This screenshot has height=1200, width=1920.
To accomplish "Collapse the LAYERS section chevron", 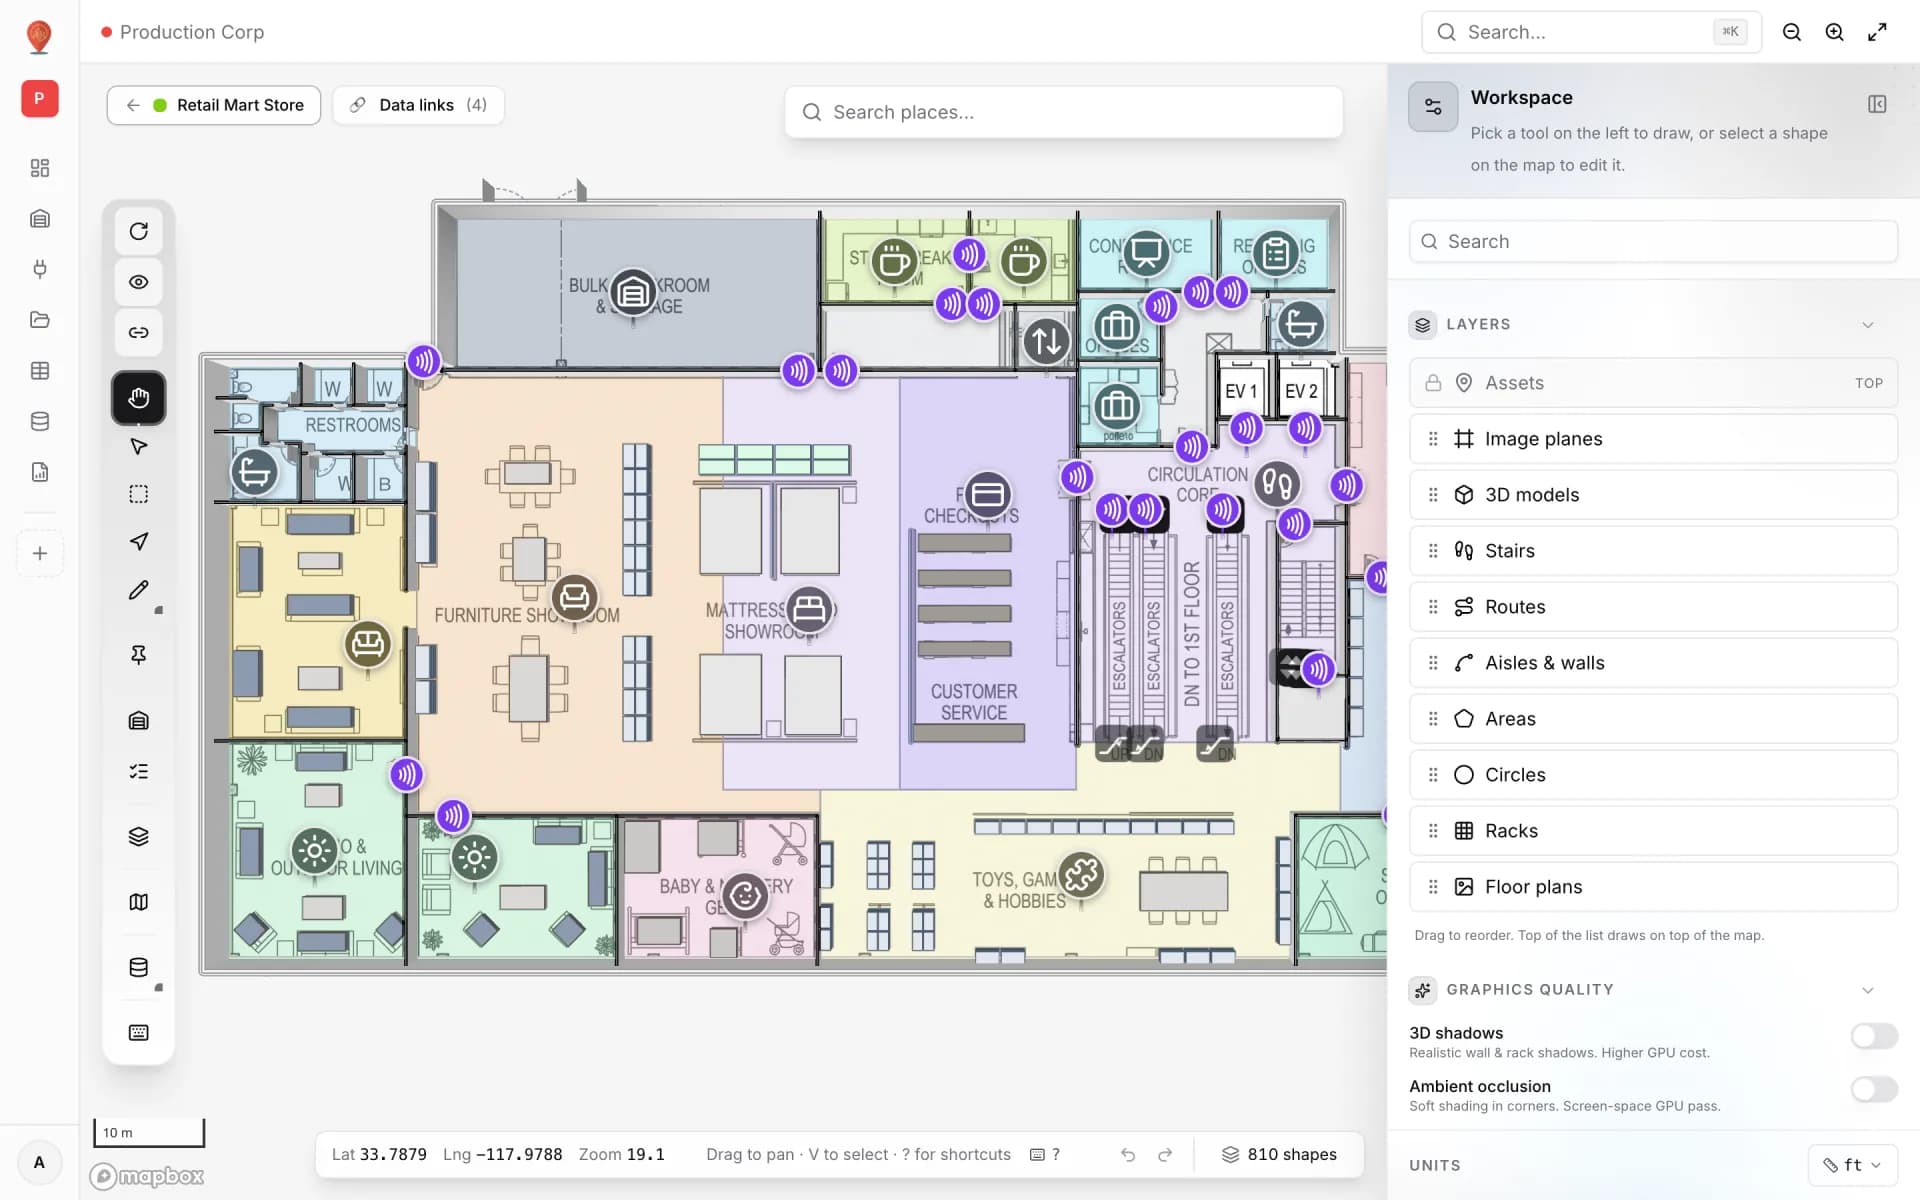I will click(x=1867, y=325).
